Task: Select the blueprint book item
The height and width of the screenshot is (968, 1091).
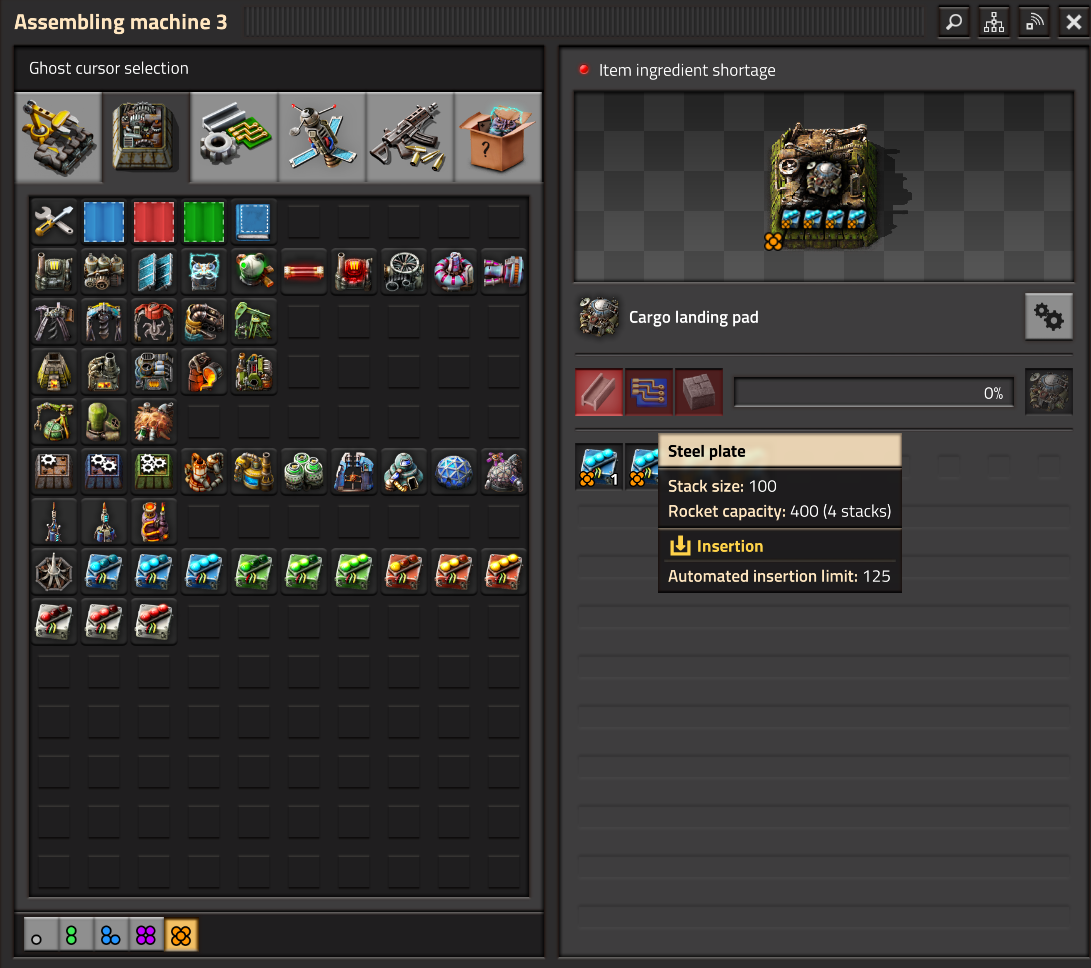Action: pyautogui.click(x=253, y=221)
